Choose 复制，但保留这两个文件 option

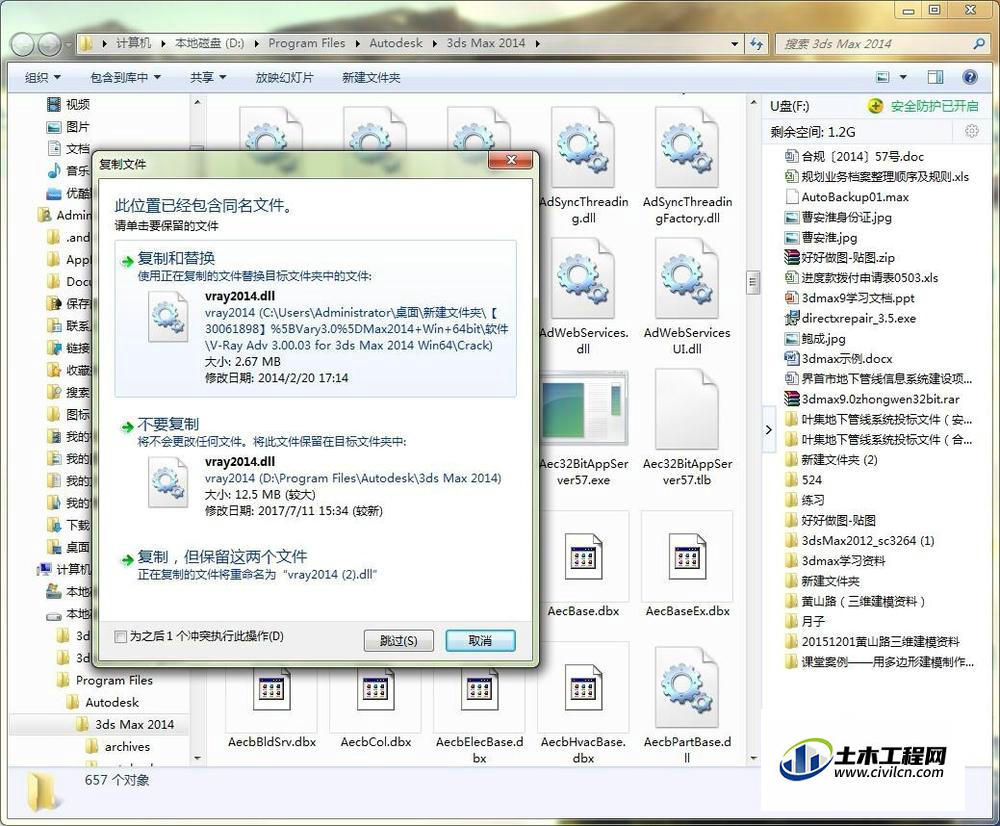(x=315, y=564)
